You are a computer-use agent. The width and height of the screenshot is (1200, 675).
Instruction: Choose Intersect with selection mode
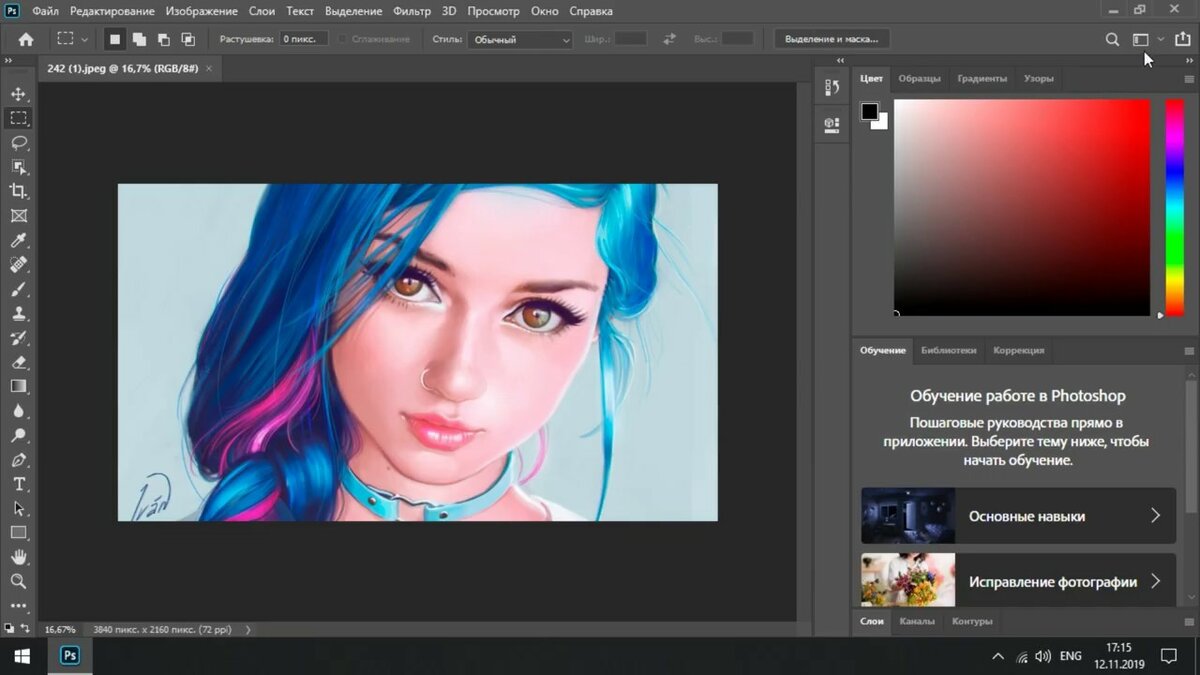187,39
